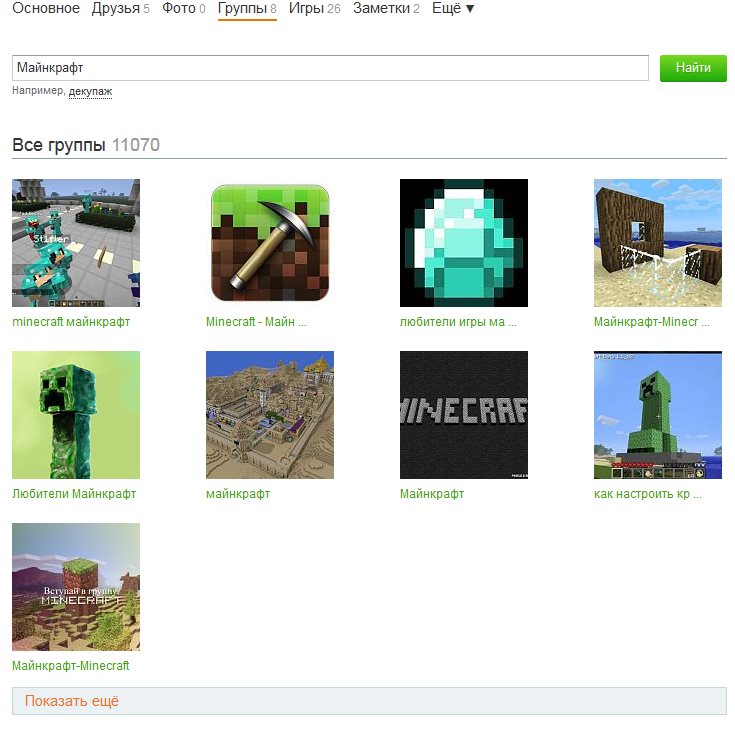Open the creeper statue group image

pos(658,415)
